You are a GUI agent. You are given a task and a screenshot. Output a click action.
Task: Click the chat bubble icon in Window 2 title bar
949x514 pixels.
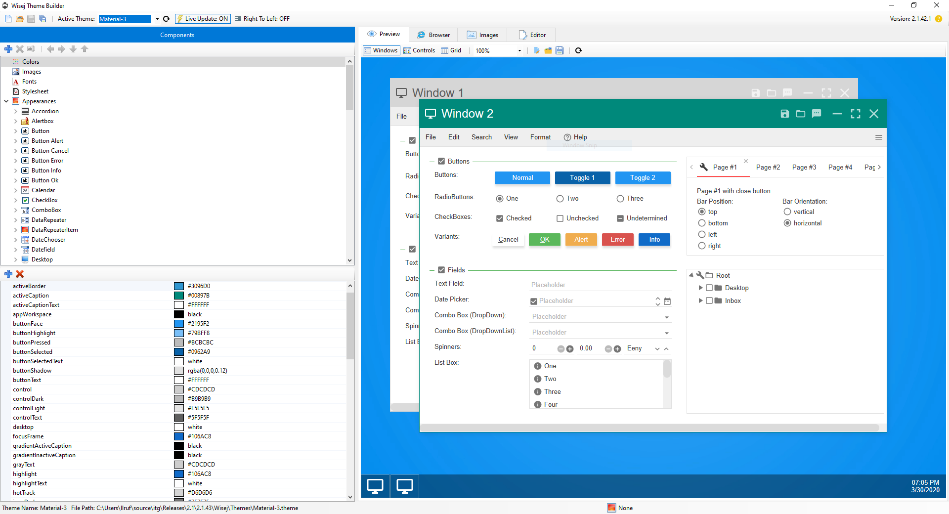(816, 114)
